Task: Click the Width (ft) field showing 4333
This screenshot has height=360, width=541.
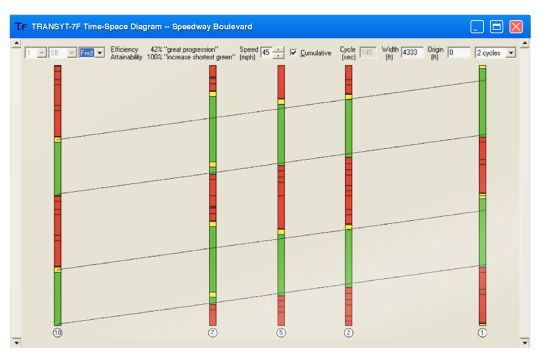Action: (x=412, y=52)
